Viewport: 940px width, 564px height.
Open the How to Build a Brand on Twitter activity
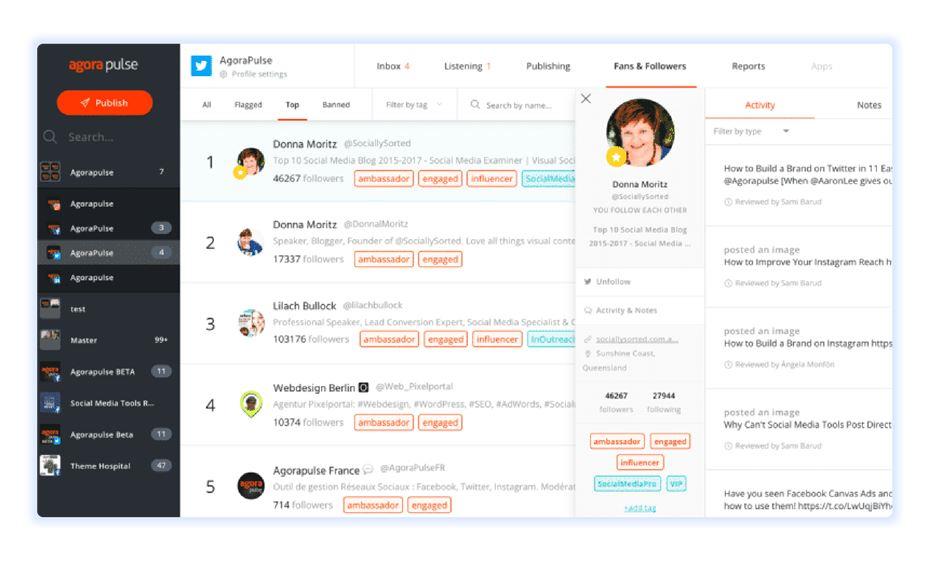(808, 174)
